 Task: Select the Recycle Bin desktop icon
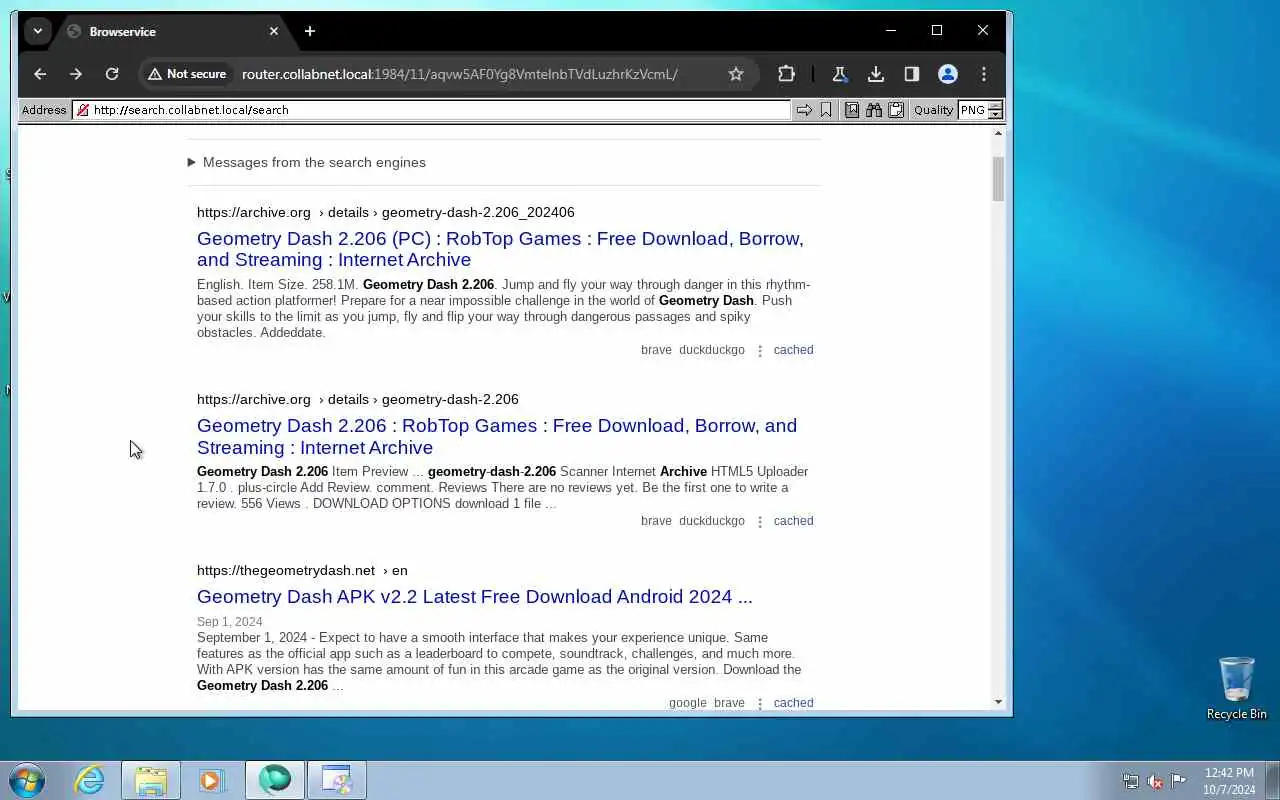(1236, 688)
